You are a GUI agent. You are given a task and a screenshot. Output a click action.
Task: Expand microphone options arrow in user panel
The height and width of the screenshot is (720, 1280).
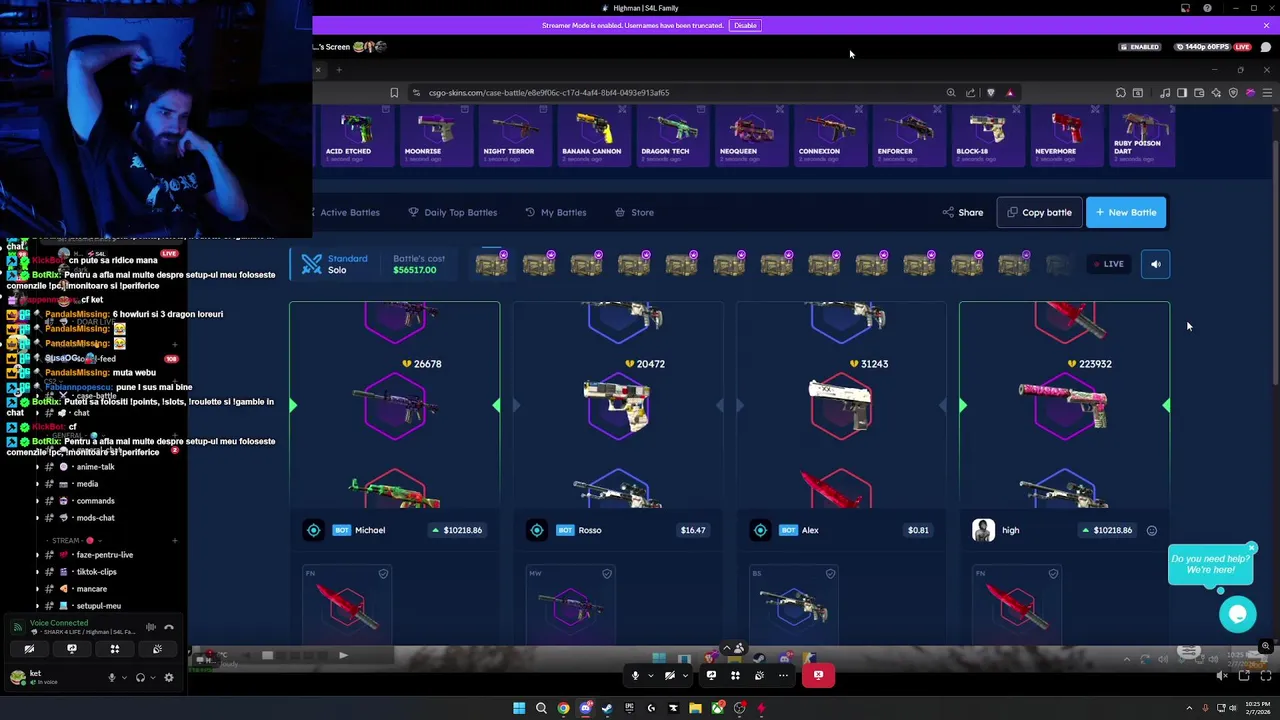(x=124, y=677)
